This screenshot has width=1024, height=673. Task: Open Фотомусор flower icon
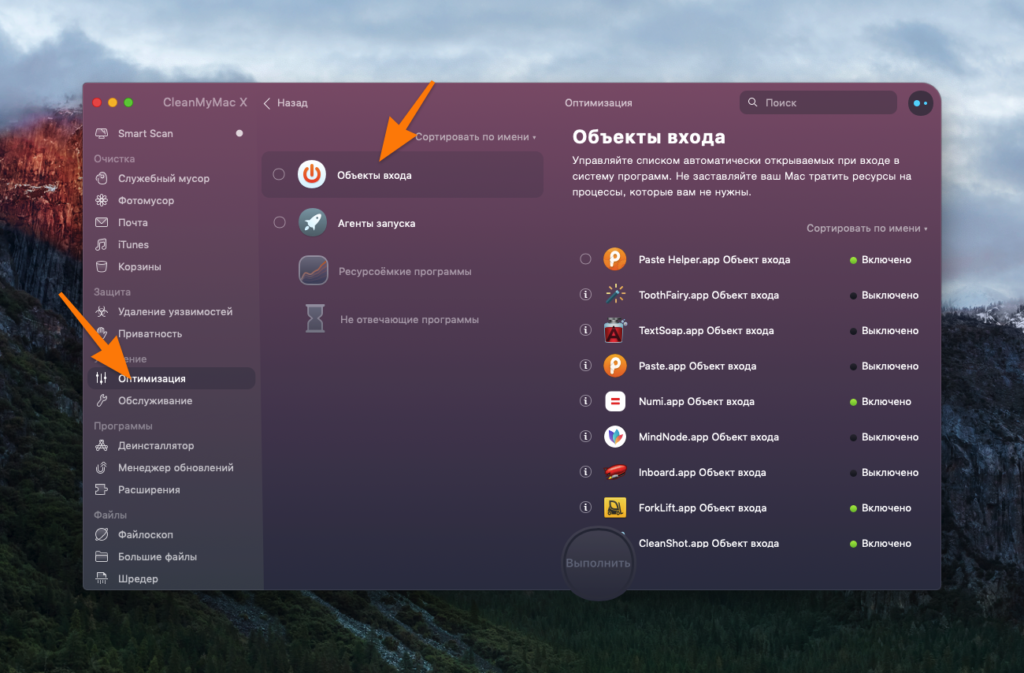click(102, 200)
